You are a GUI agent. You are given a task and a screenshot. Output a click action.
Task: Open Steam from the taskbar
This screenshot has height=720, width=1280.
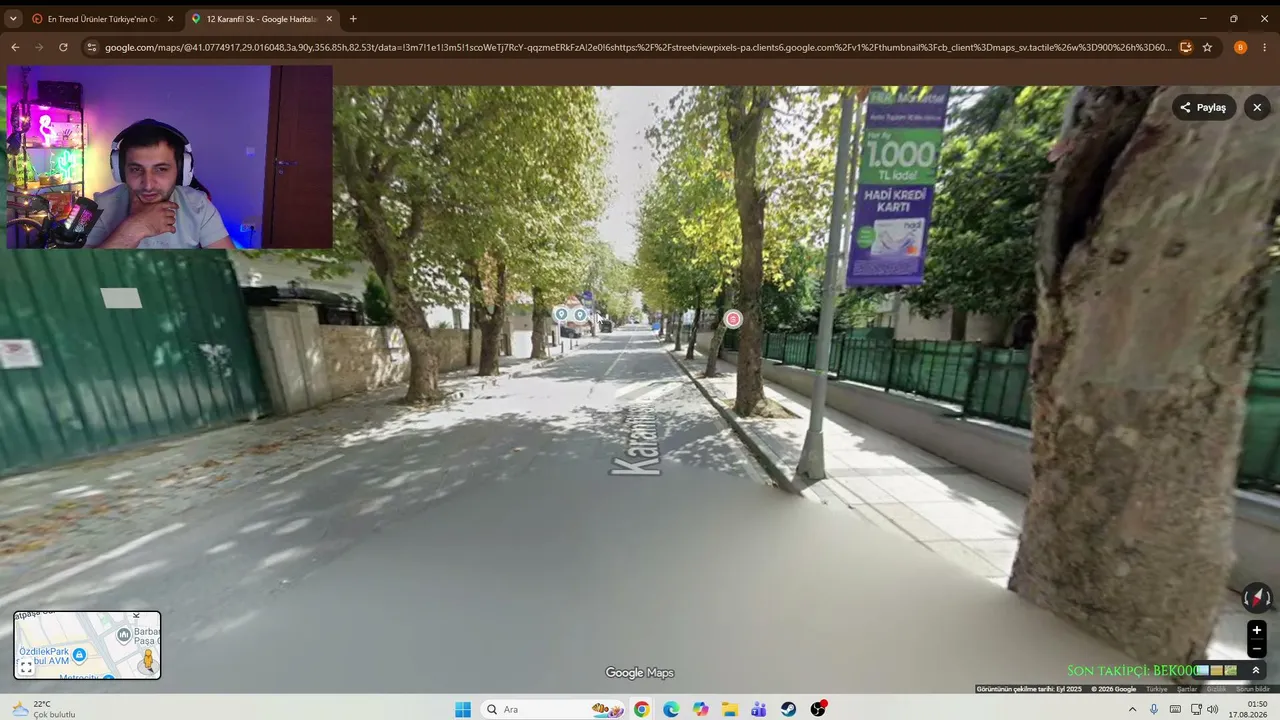[x=789, y=709]
